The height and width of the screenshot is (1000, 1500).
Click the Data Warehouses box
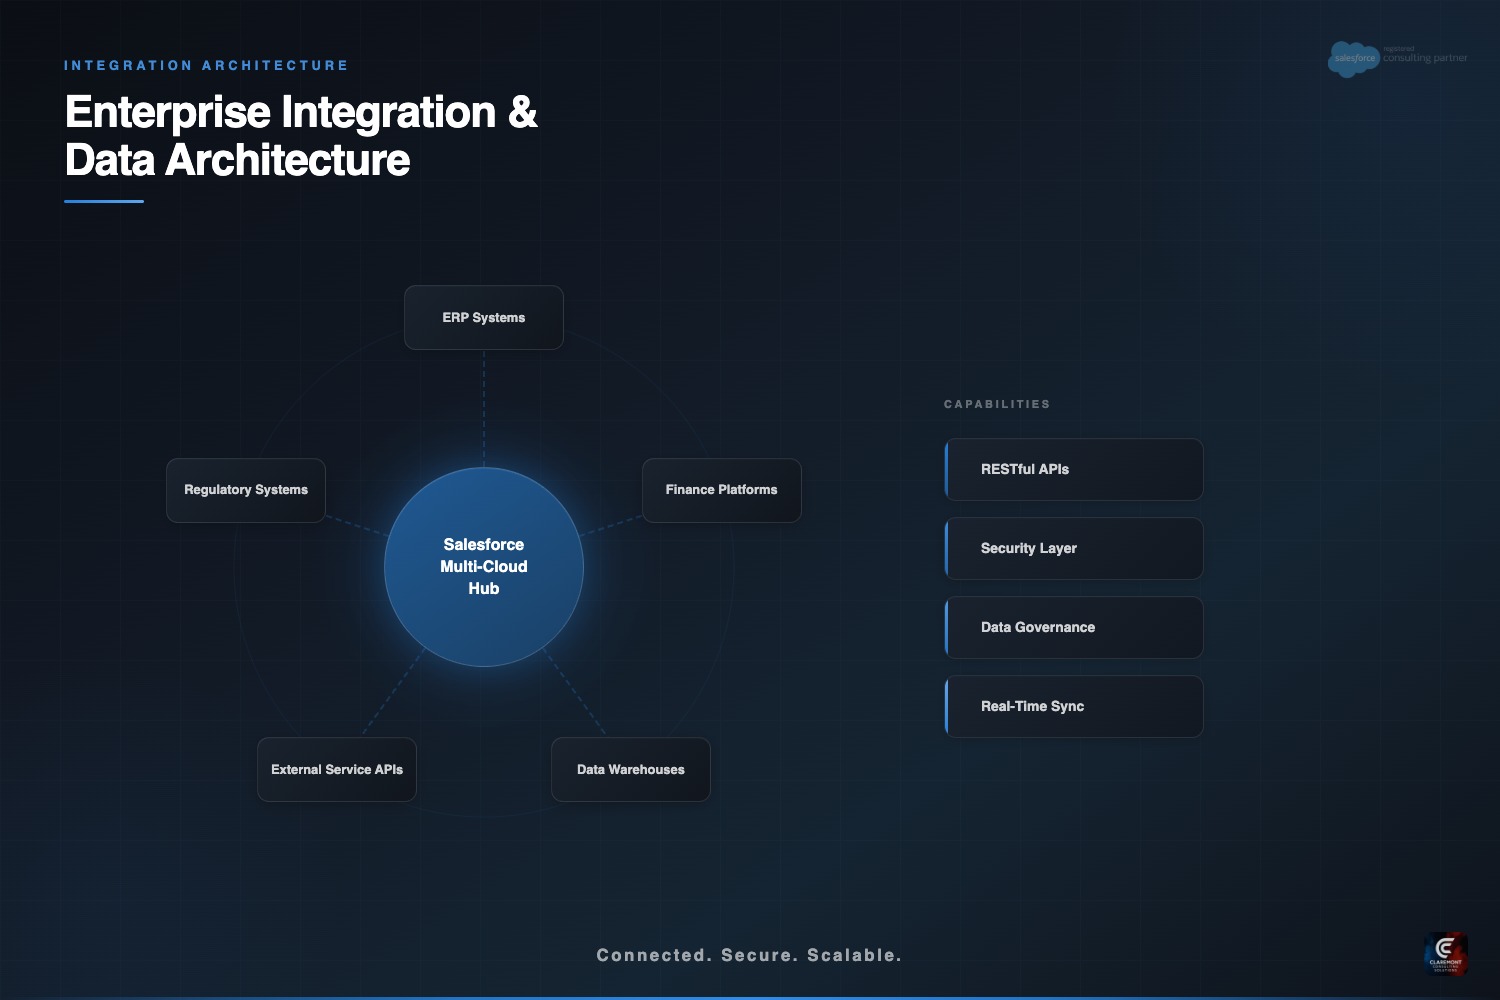(x=631, y=770)
